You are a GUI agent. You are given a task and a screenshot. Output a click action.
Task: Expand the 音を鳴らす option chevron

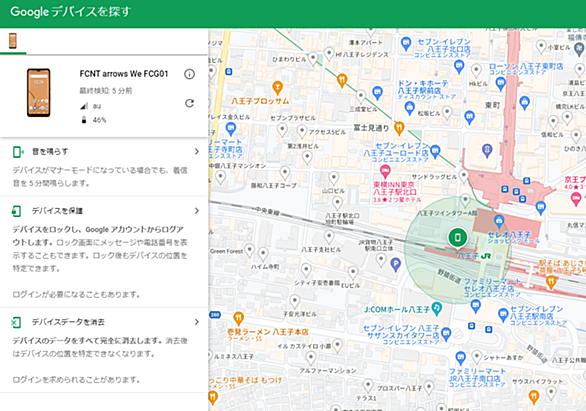pos(197,151)
